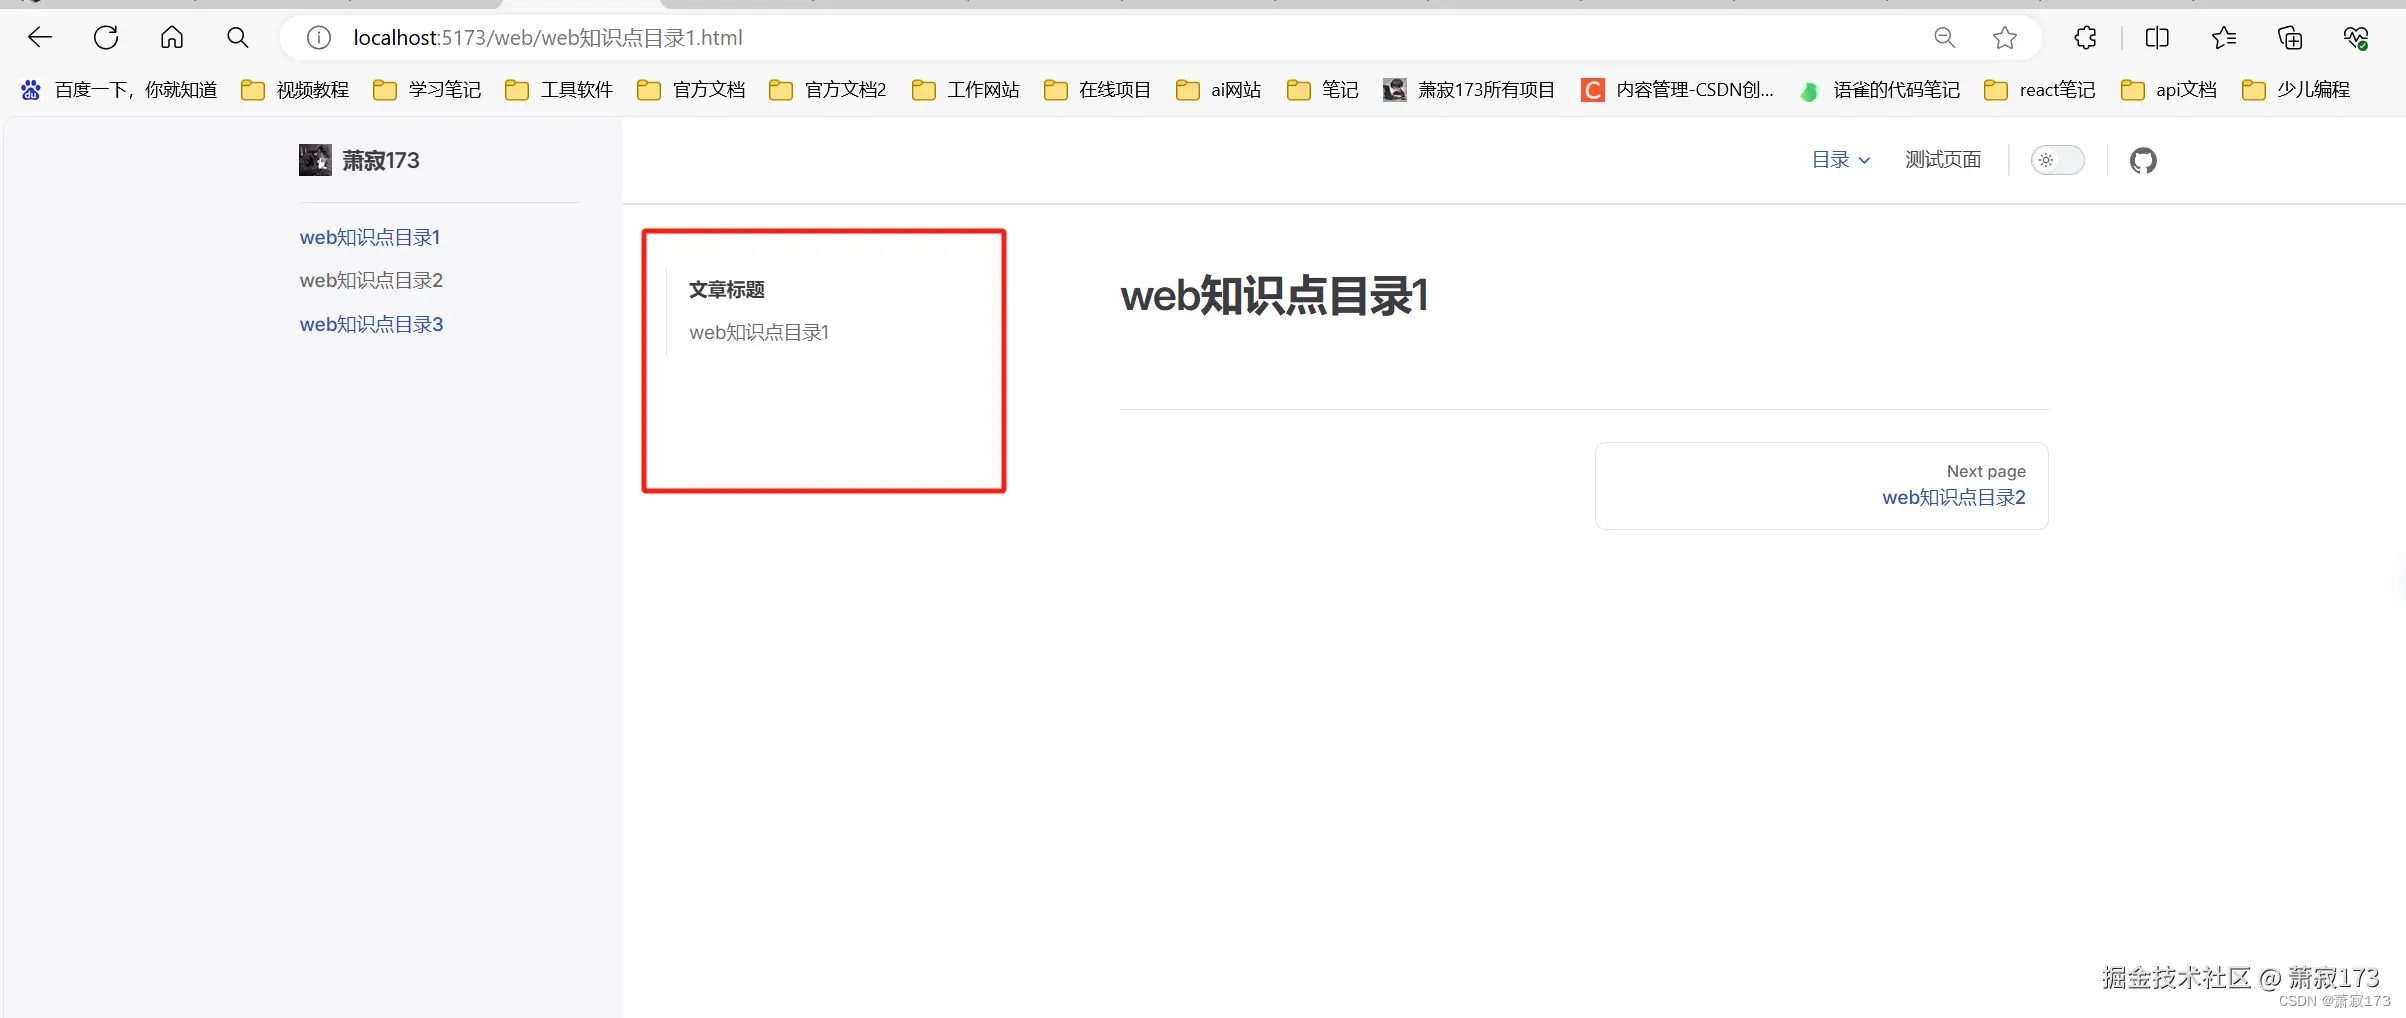Open the 视频教程 bookmark folder
2406x1018 pixels.
tap(295, 90)
